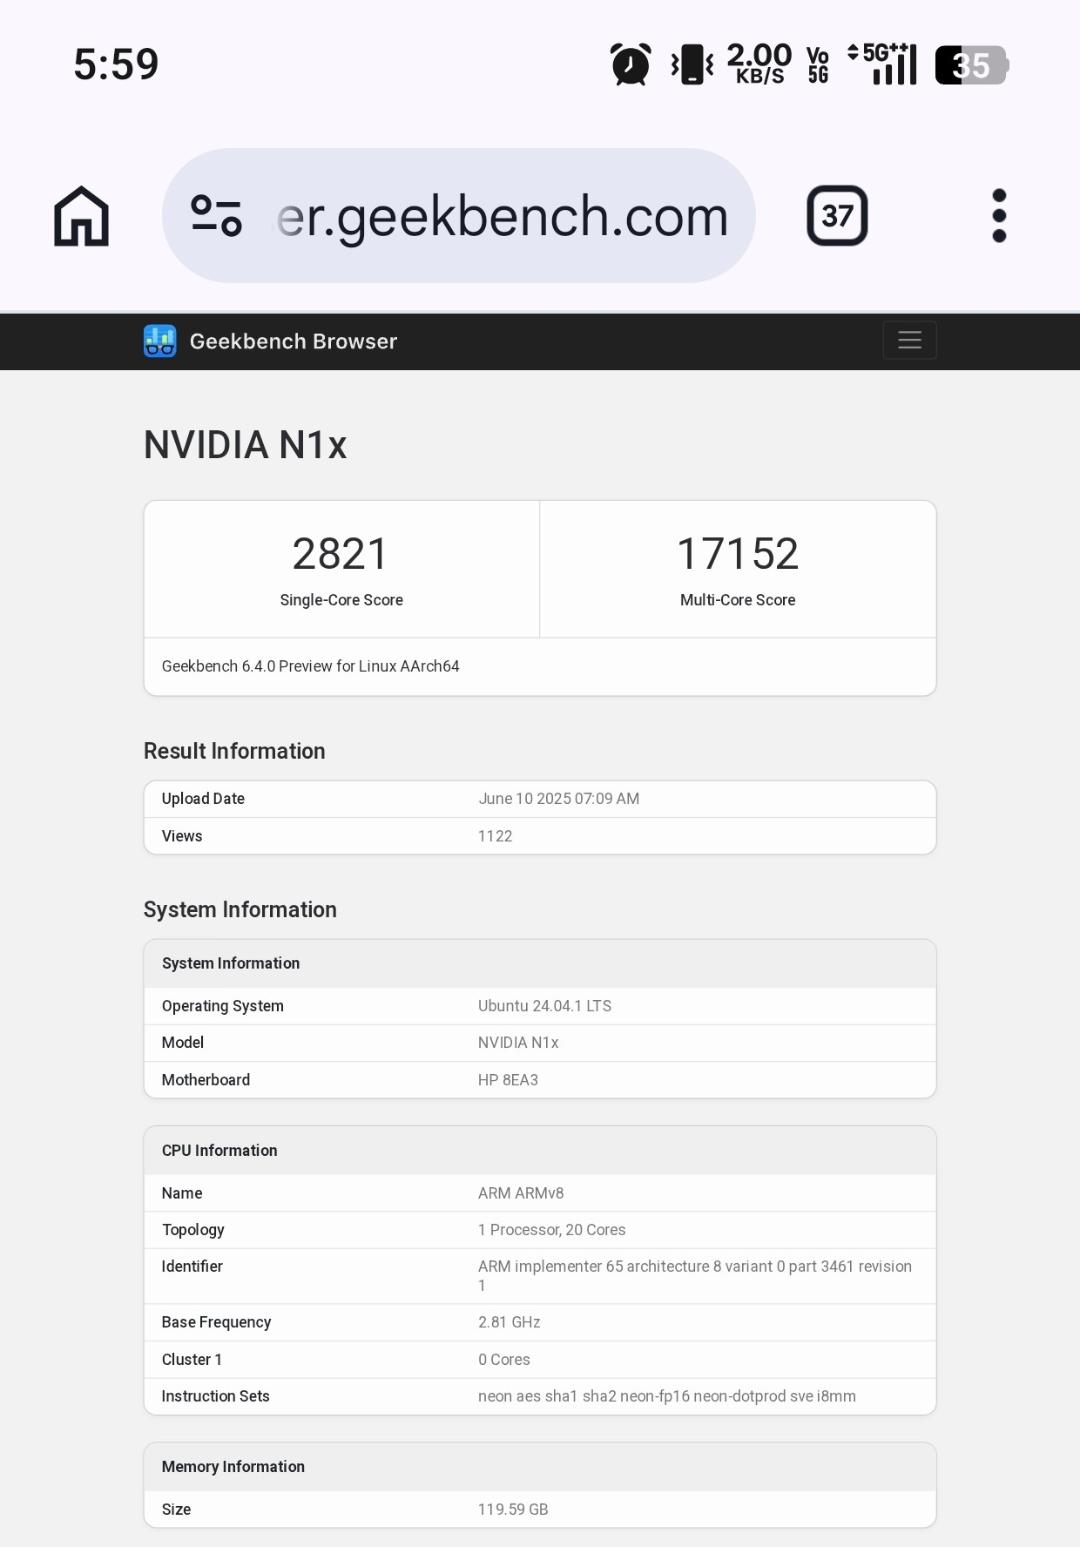Tap the Chrome home icon
1080x1547 pixels.
(x=81, y=216)
